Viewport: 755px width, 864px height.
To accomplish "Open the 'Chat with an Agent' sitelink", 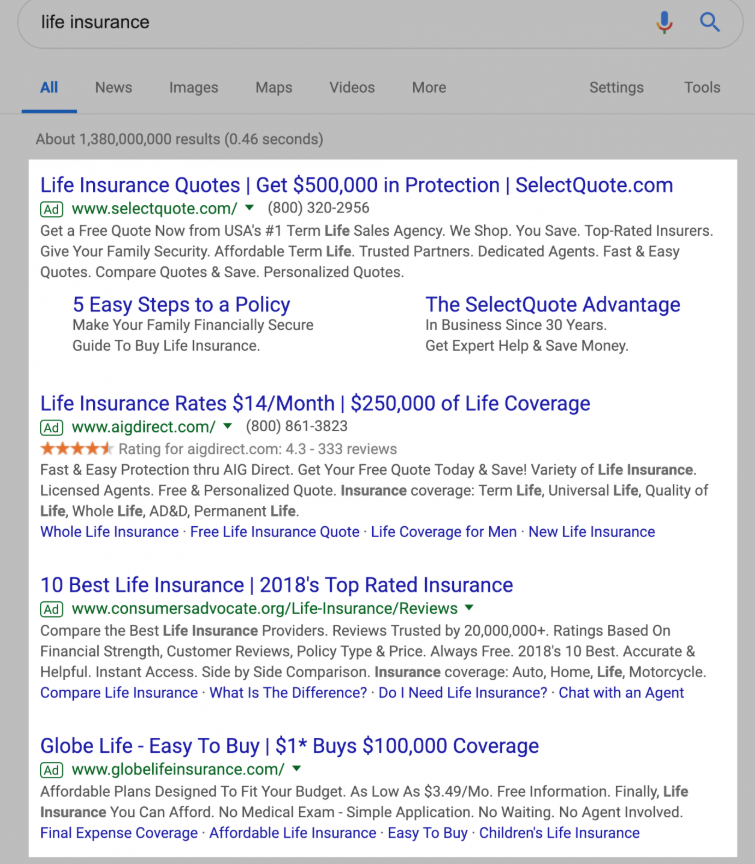I will pyautogui.click(x=621, y=693).
